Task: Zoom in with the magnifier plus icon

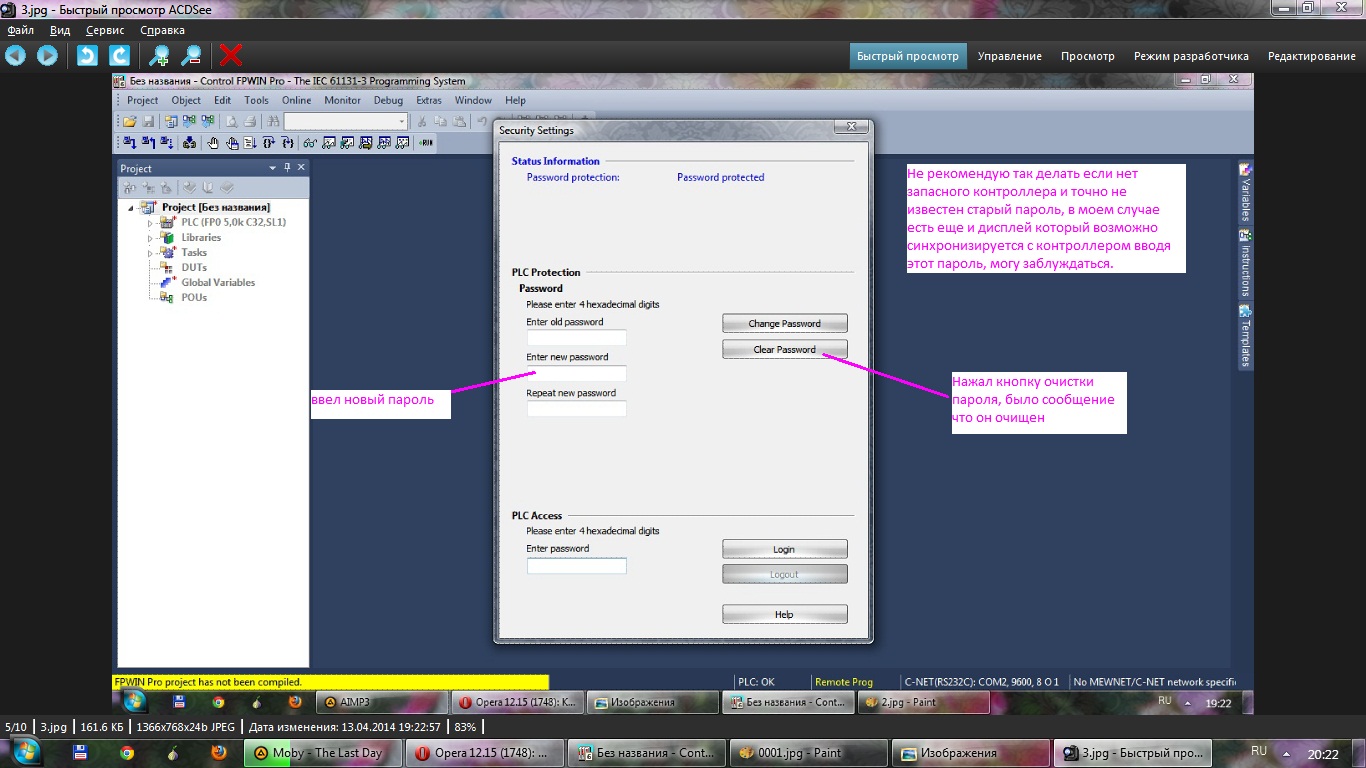Action: click(x=160, y=56)
